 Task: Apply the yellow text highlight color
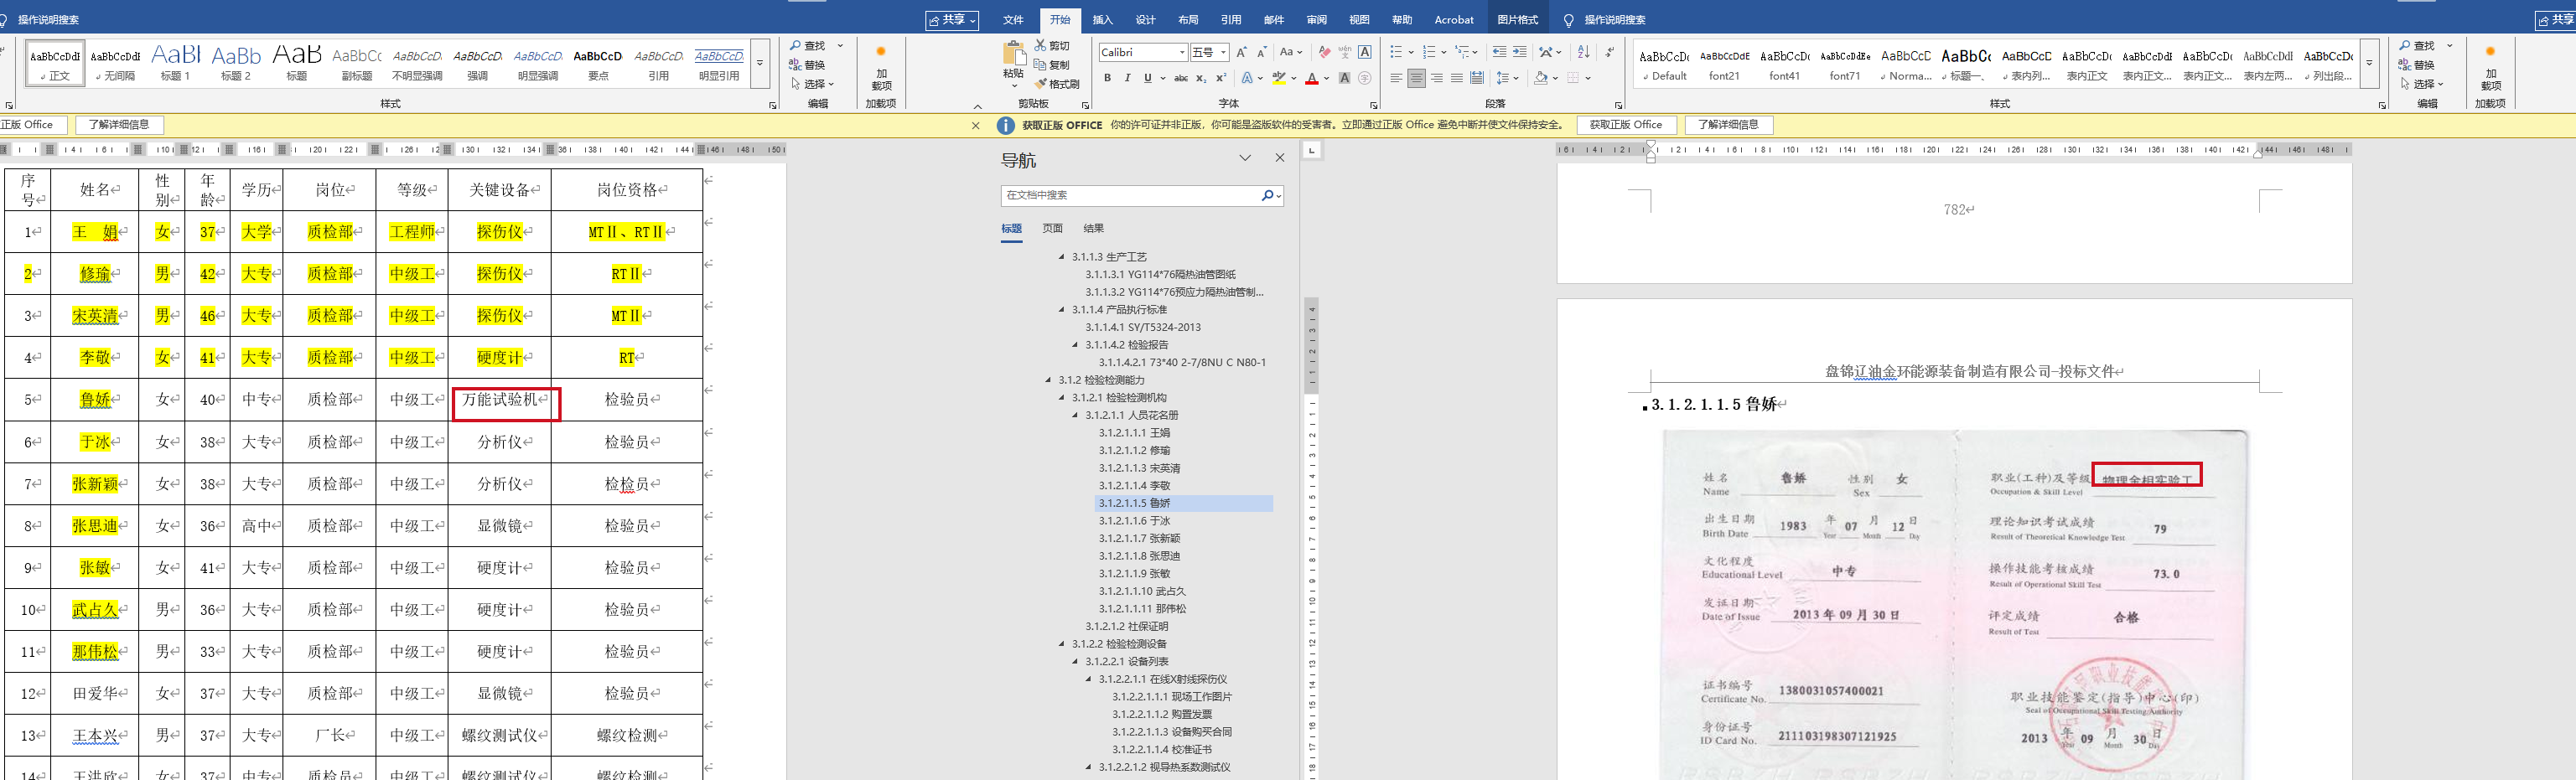click(1278, 78)
